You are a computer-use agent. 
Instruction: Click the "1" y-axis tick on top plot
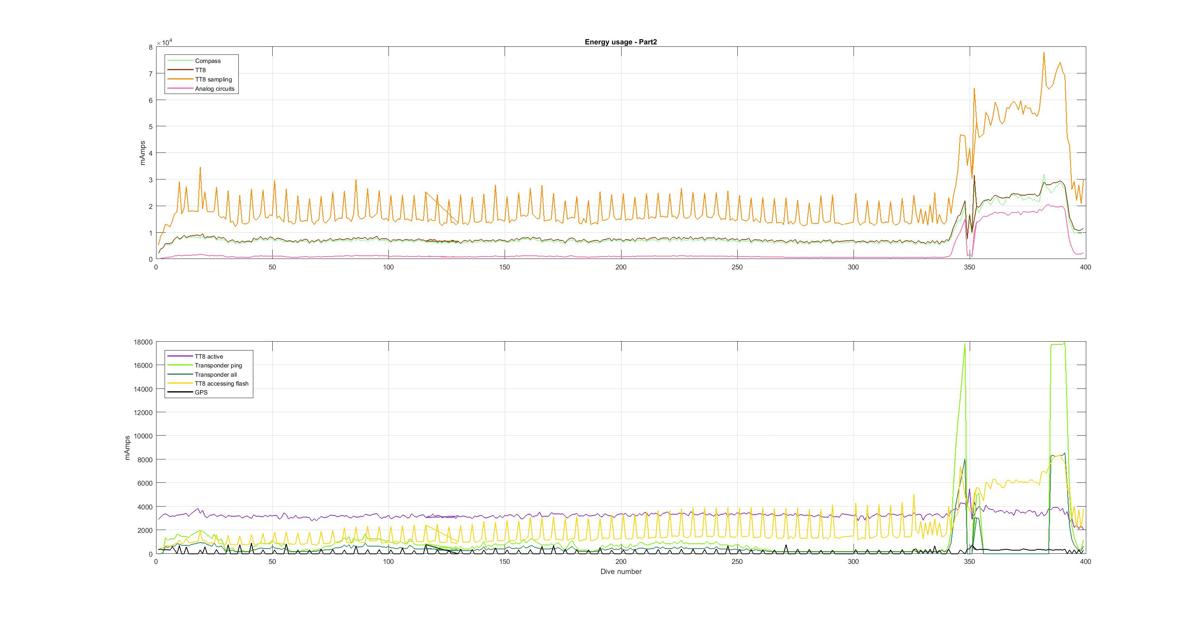point(149,233)
